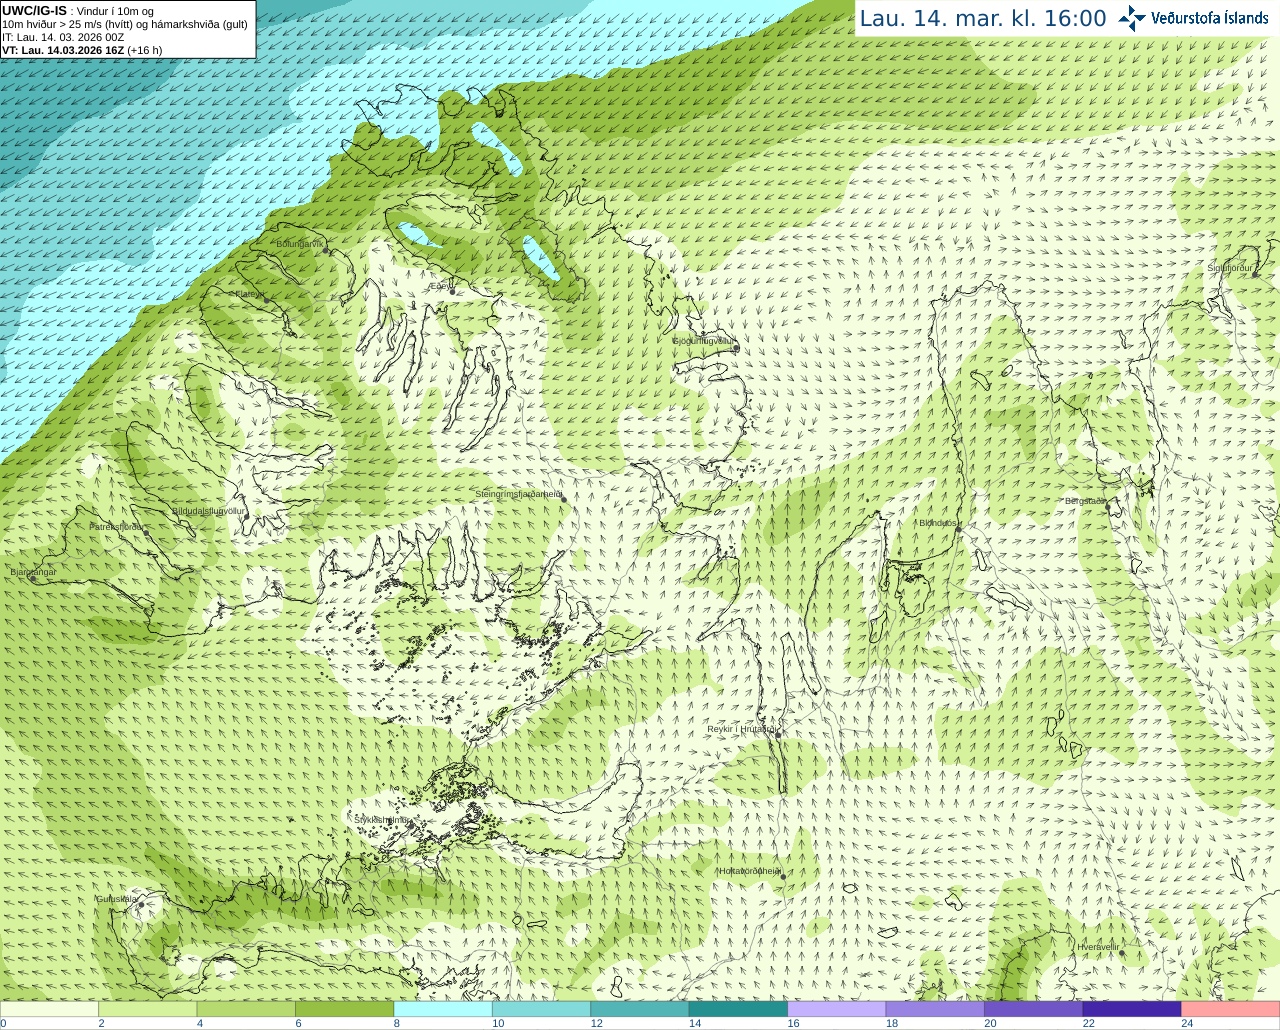This screenshot has width=1280, height=1030.
Task: Click the Siglufjörður station label
Action: (1230, 268)
